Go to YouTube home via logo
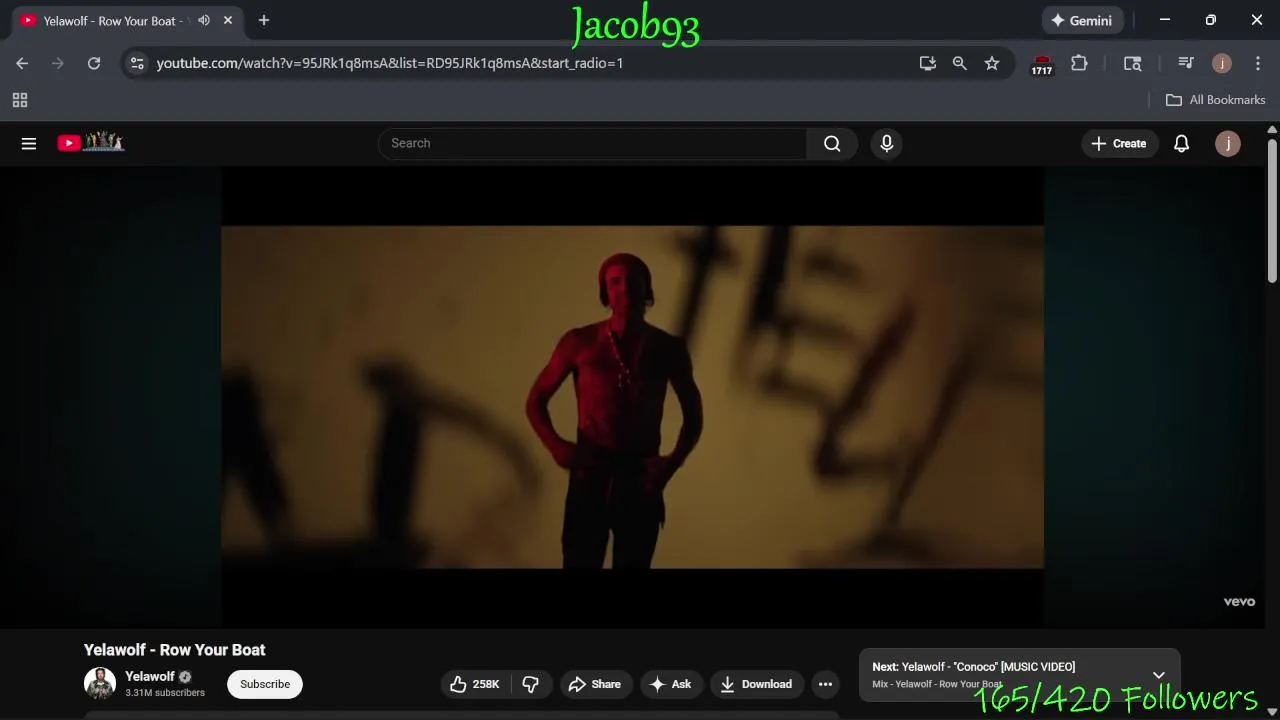 click(x=90, y=143)
